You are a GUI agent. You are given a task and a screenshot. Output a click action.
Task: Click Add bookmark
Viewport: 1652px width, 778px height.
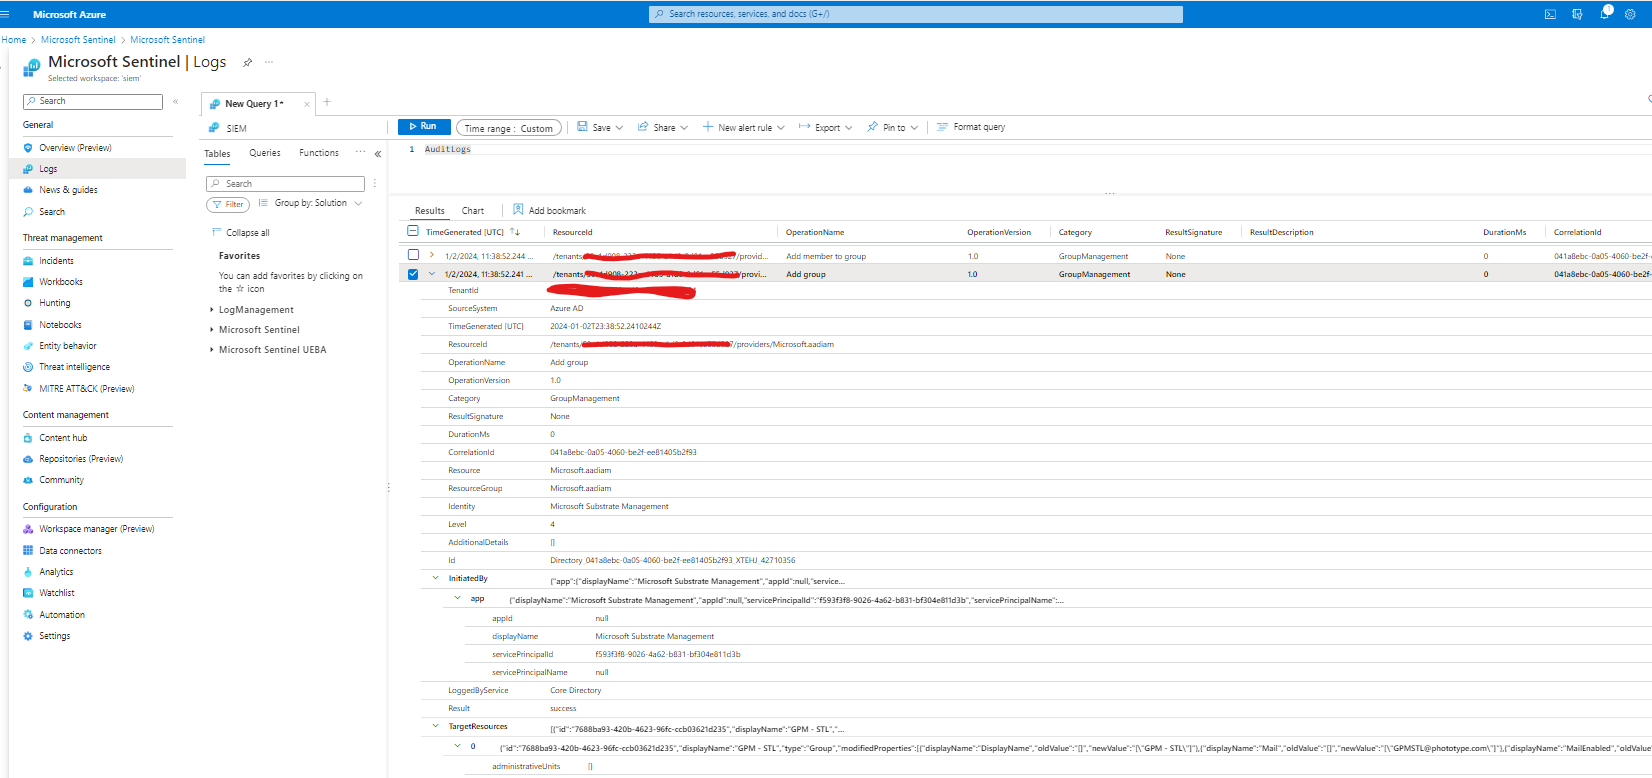click(550, 210)
